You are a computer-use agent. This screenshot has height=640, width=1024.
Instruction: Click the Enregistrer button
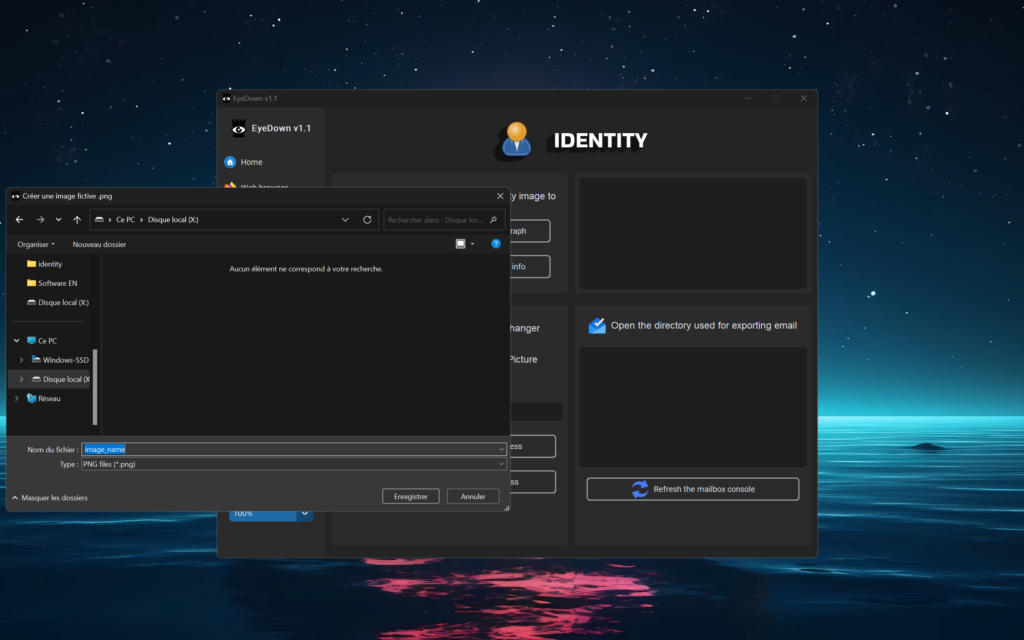410,496
